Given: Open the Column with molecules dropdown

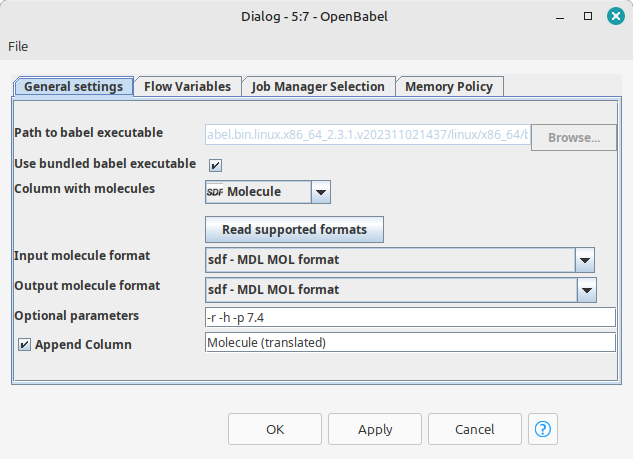Looking at the screenshot, I should [268, 192].
